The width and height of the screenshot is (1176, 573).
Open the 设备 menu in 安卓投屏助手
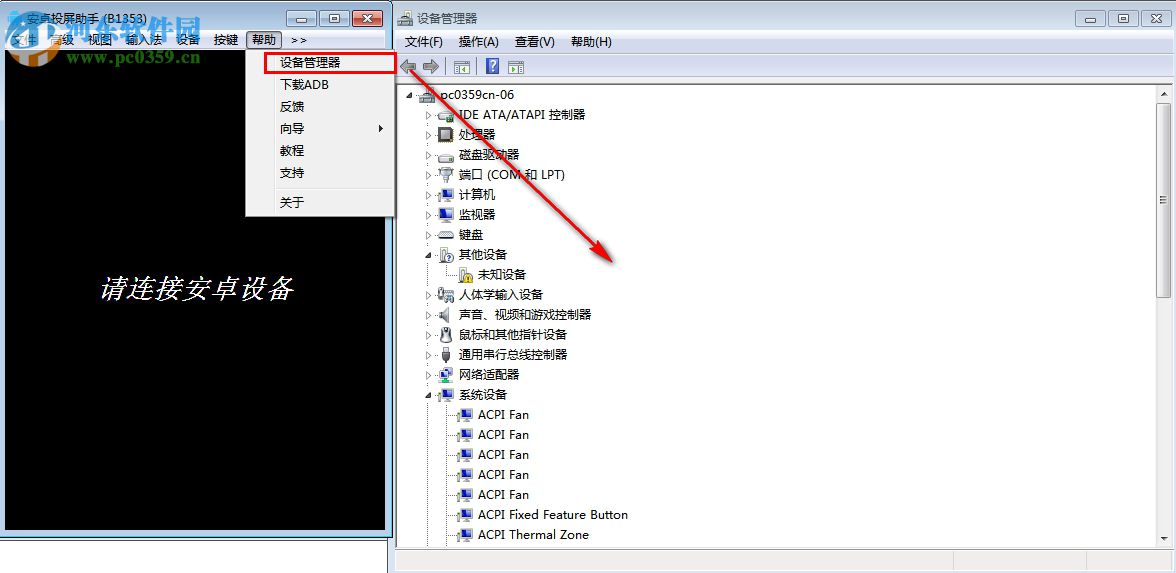188,40
